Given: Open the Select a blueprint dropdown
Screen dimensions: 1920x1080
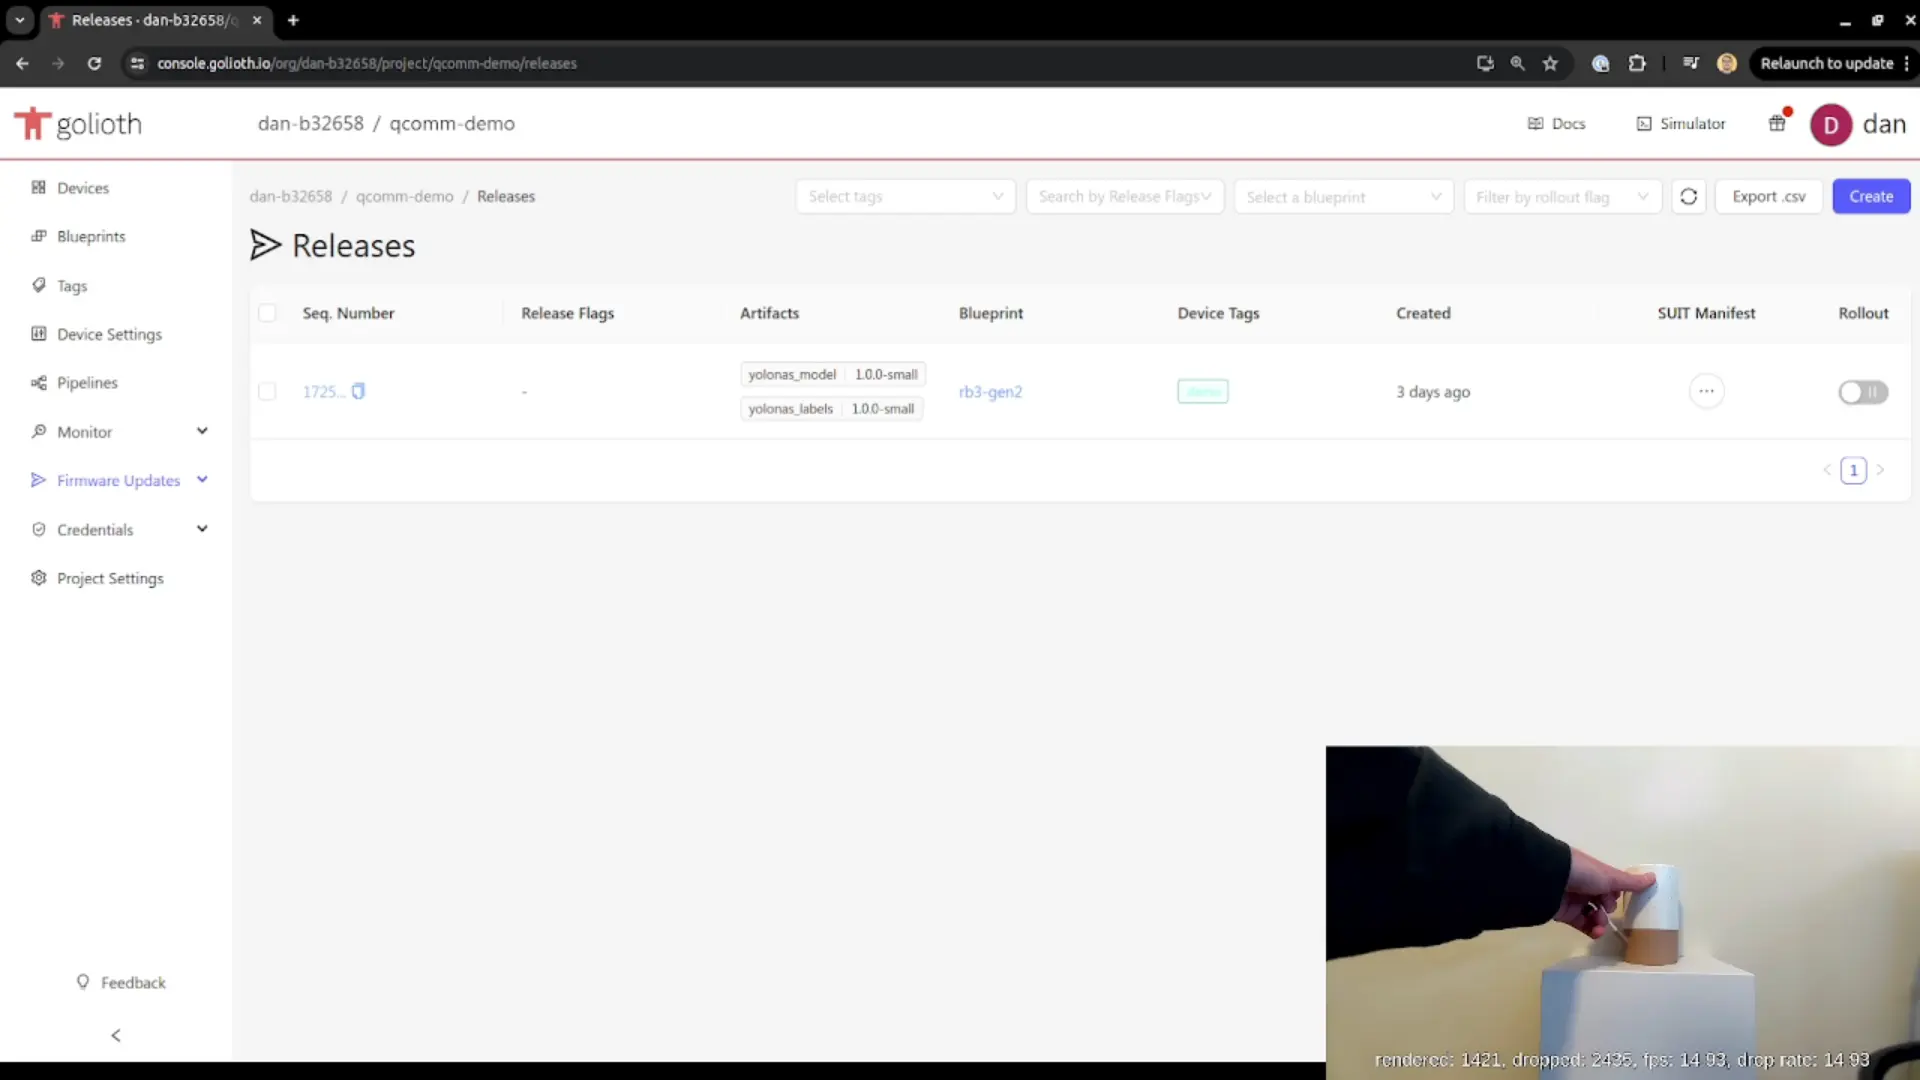Looking at the screenshot, I should pos(1341,196).
